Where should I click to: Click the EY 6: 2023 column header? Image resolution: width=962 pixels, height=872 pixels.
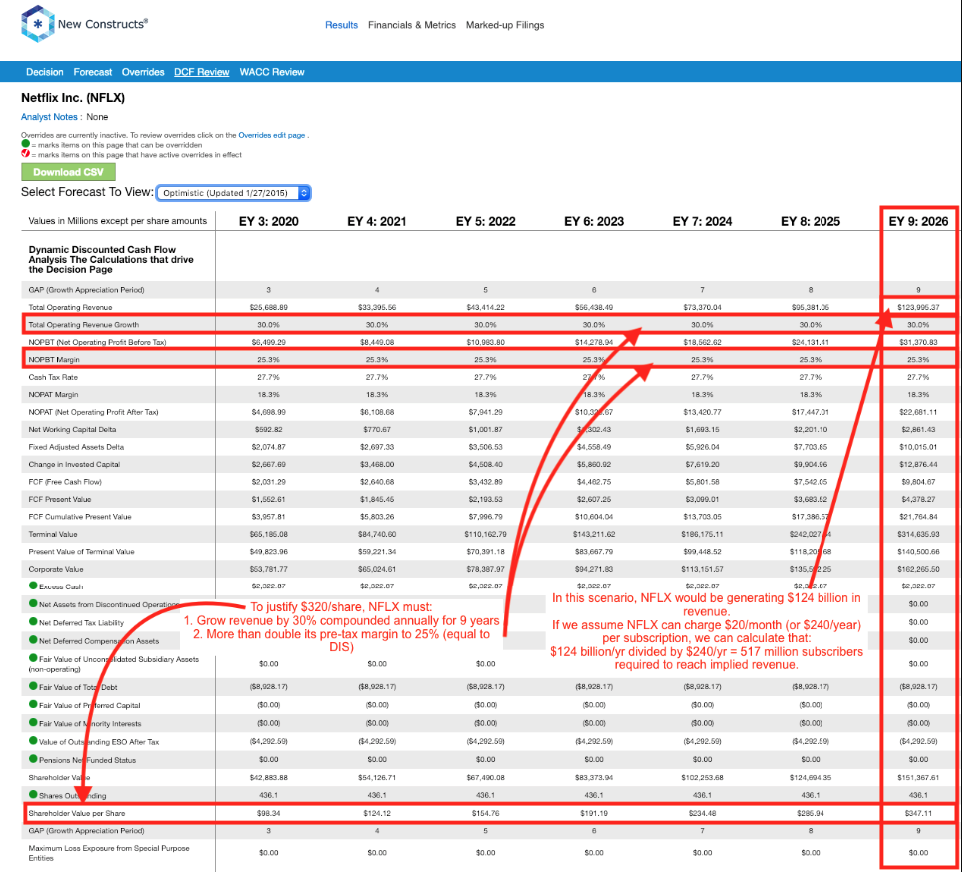click(x=594, y=221)
